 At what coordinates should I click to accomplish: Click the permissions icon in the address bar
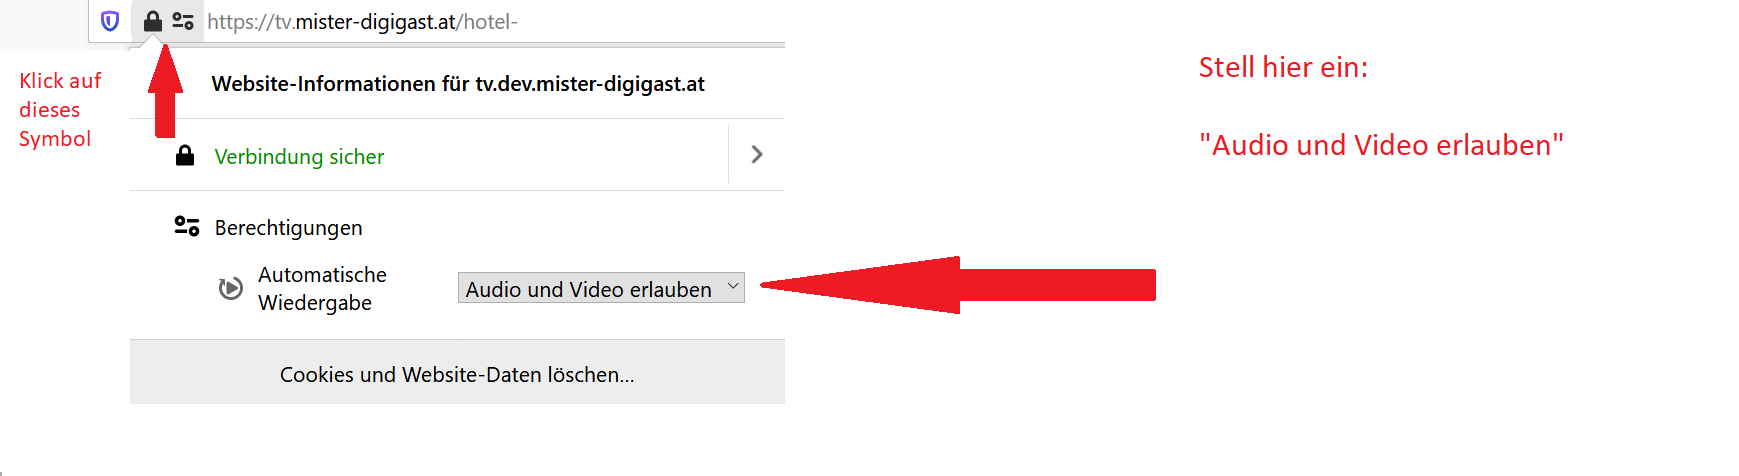click(x=183, y=21)
